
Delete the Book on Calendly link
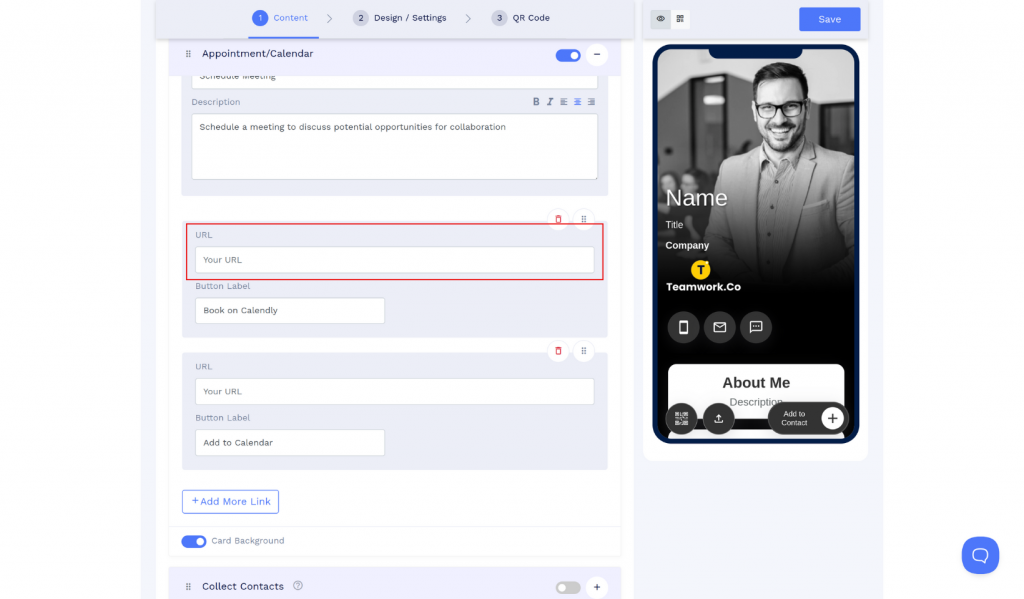tap(558, 219)
